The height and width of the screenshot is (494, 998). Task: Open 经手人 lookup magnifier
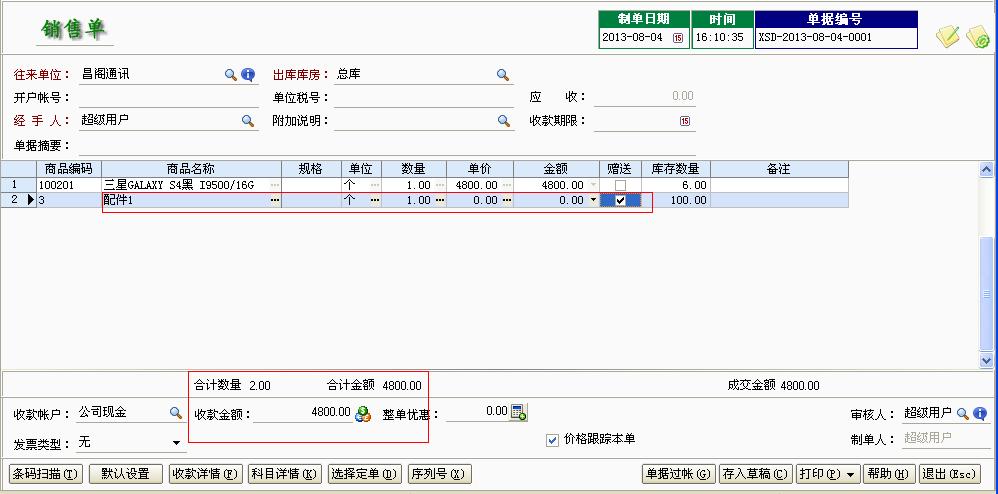[248, 120]
